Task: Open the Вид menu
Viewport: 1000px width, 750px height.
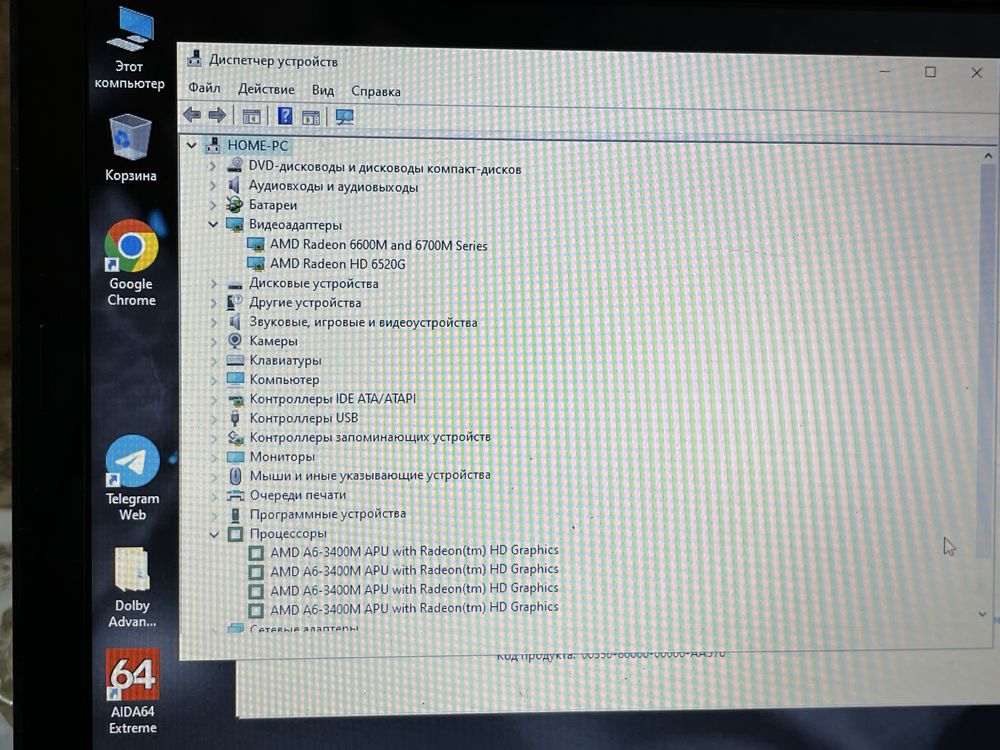Action: click(x=323, y=91)
